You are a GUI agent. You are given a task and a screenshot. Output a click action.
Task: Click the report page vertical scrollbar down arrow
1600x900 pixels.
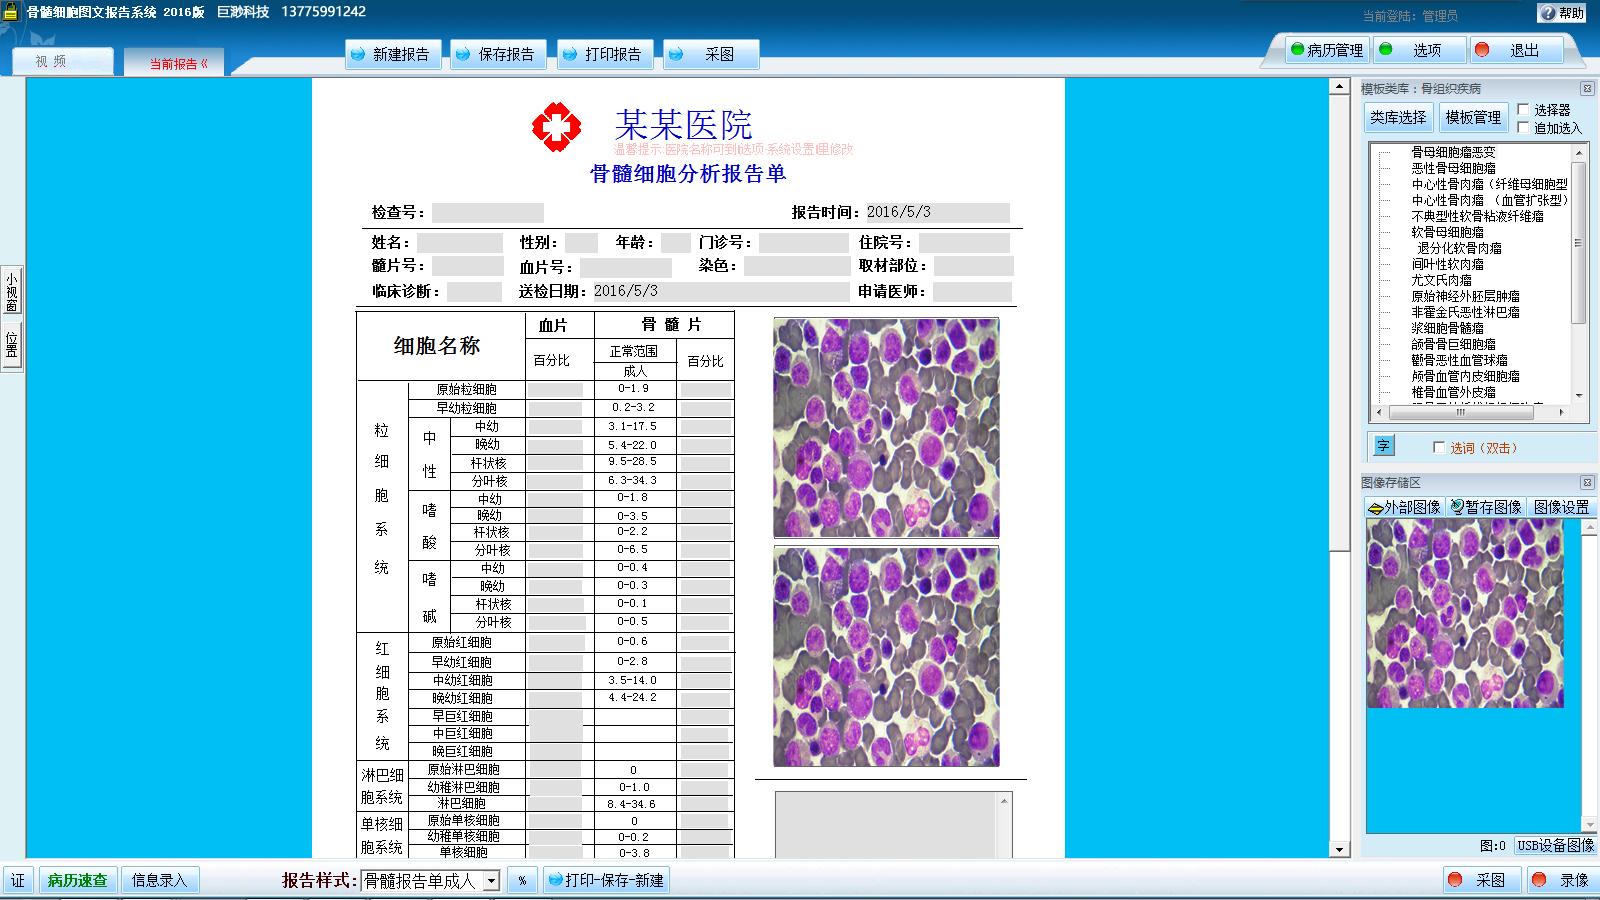[1340, 850]
